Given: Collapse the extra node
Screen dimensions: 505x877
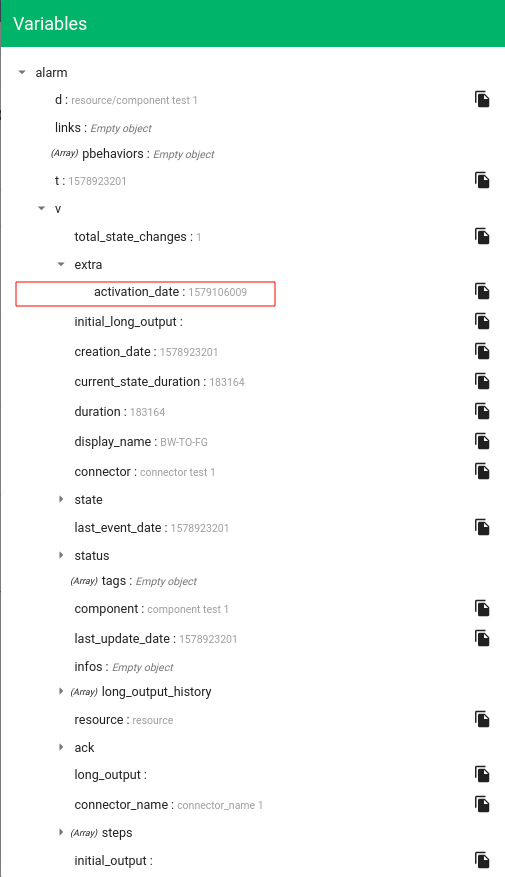Looking at the screenshot, I should (x=61, y=264).
